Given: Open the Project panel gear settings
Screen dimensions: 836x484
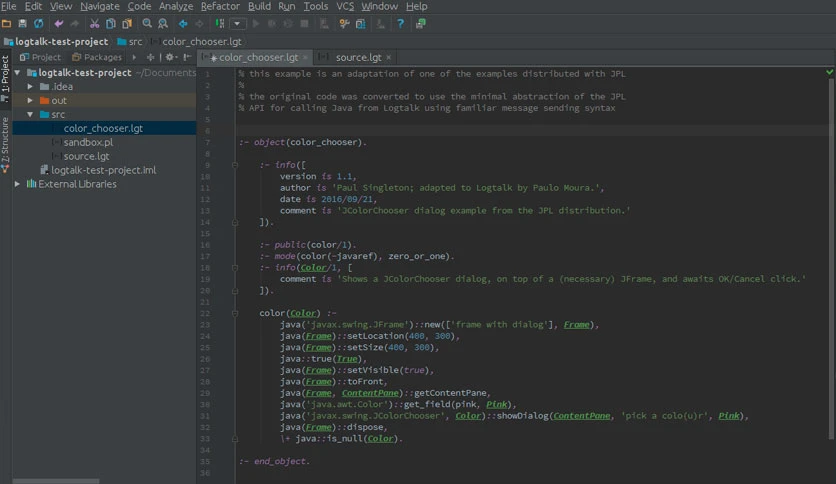Looking at the screenshot, I should click(171, 57).
